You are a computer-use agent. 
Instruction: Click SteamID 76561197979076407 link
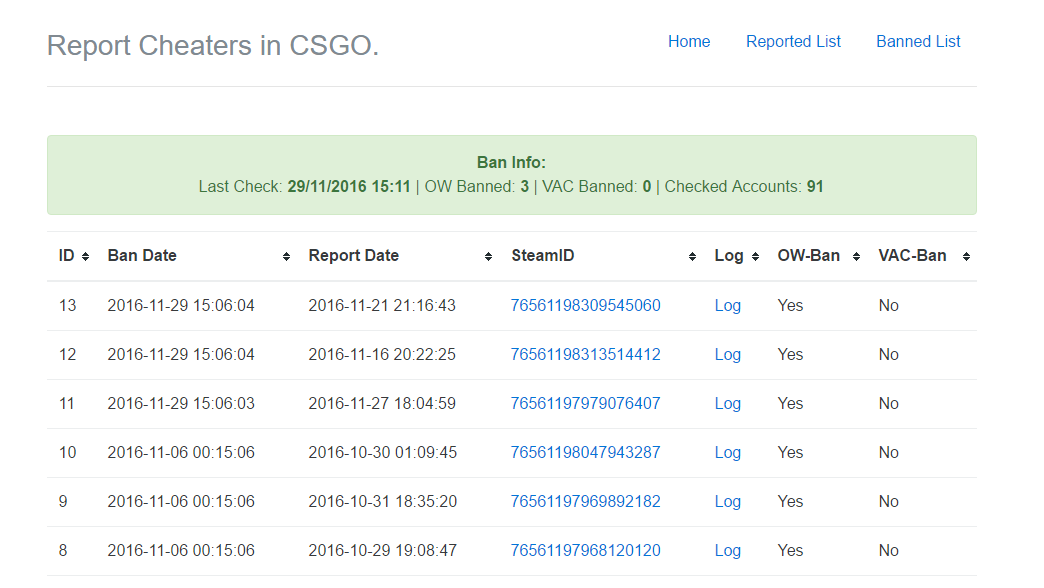coord(585,404)
